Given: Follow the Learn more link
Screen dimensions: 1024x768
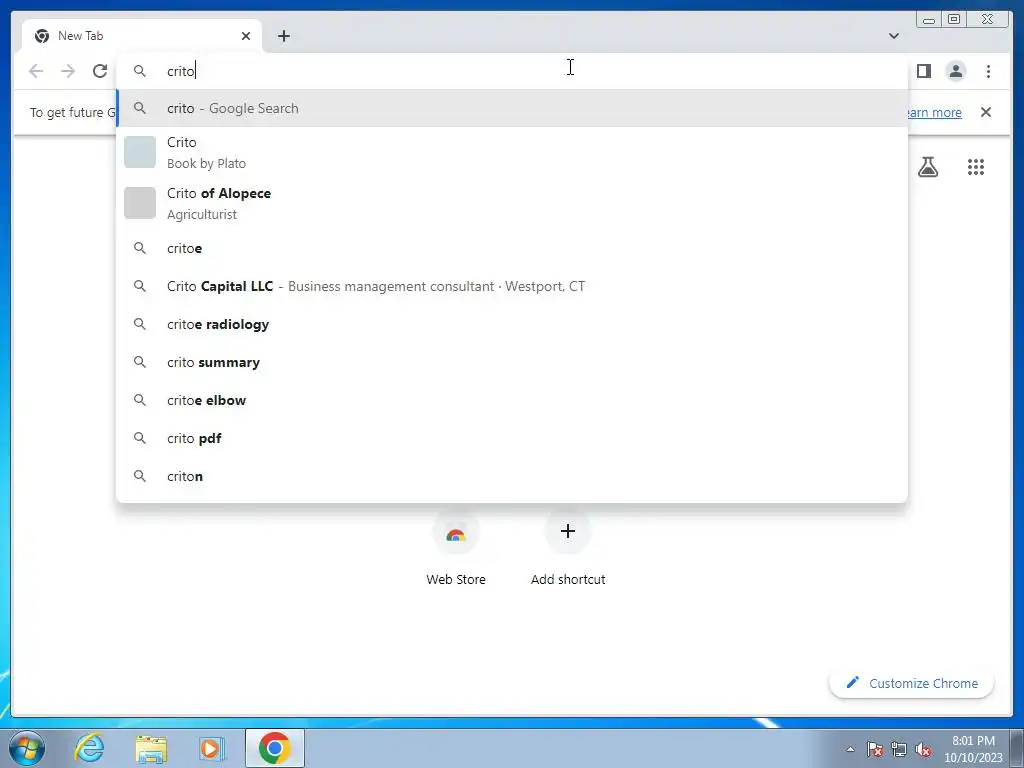Looking at the screenshot, I should pyautogui.click(x=935, y=112).
